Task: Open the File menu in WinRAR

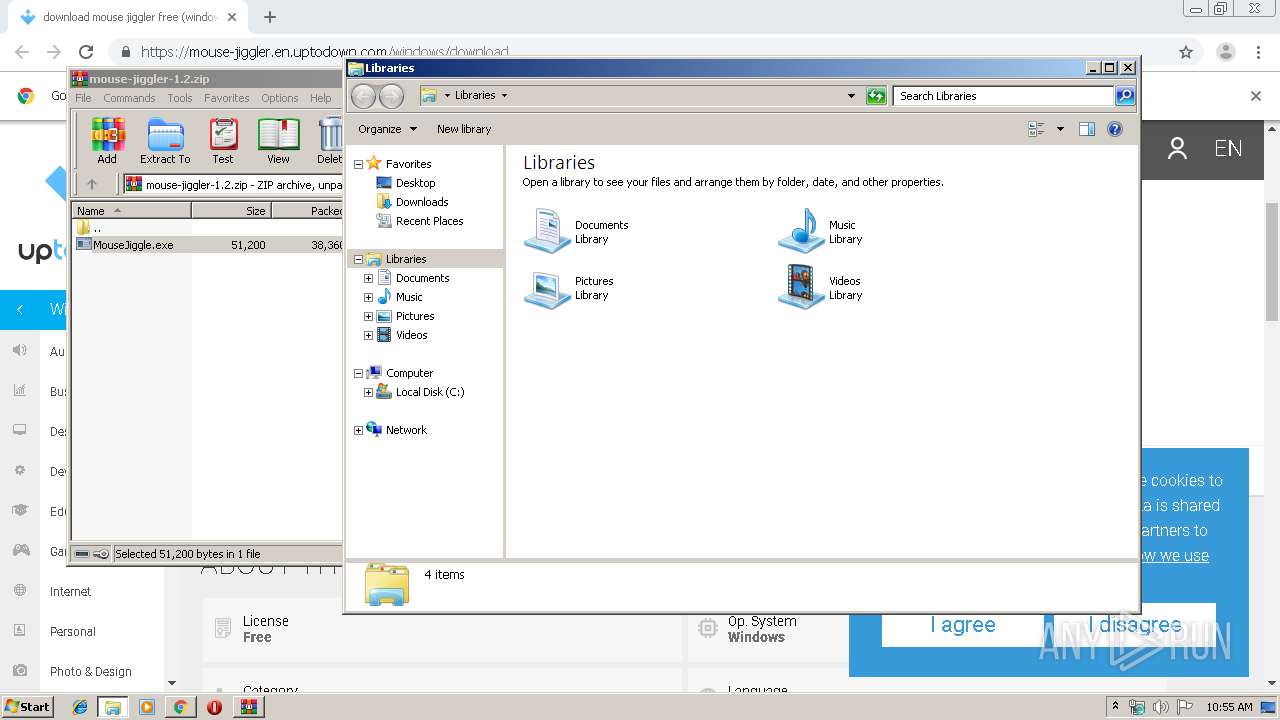Action: pos(83,98)
